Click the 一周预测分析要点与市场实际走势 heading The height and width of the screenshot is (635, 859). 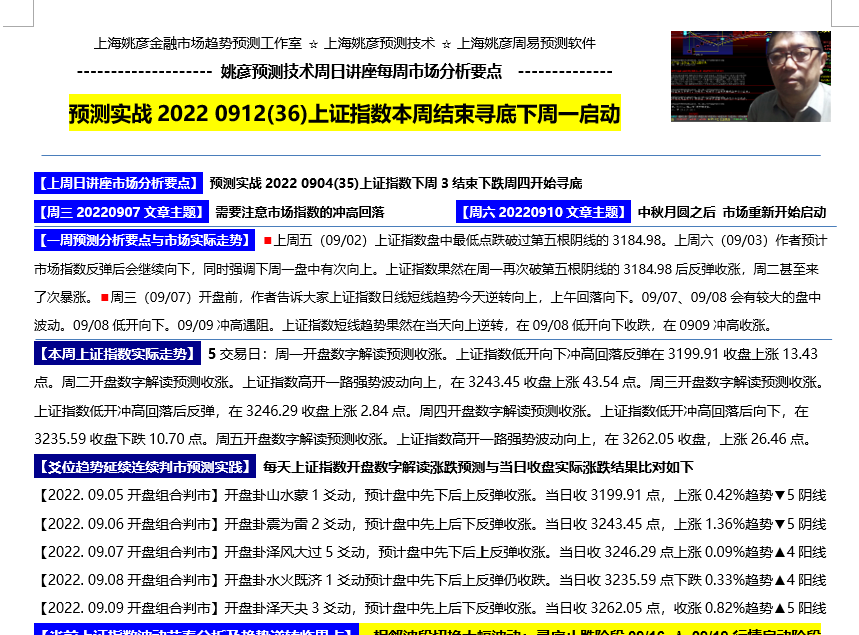[144, 241]
